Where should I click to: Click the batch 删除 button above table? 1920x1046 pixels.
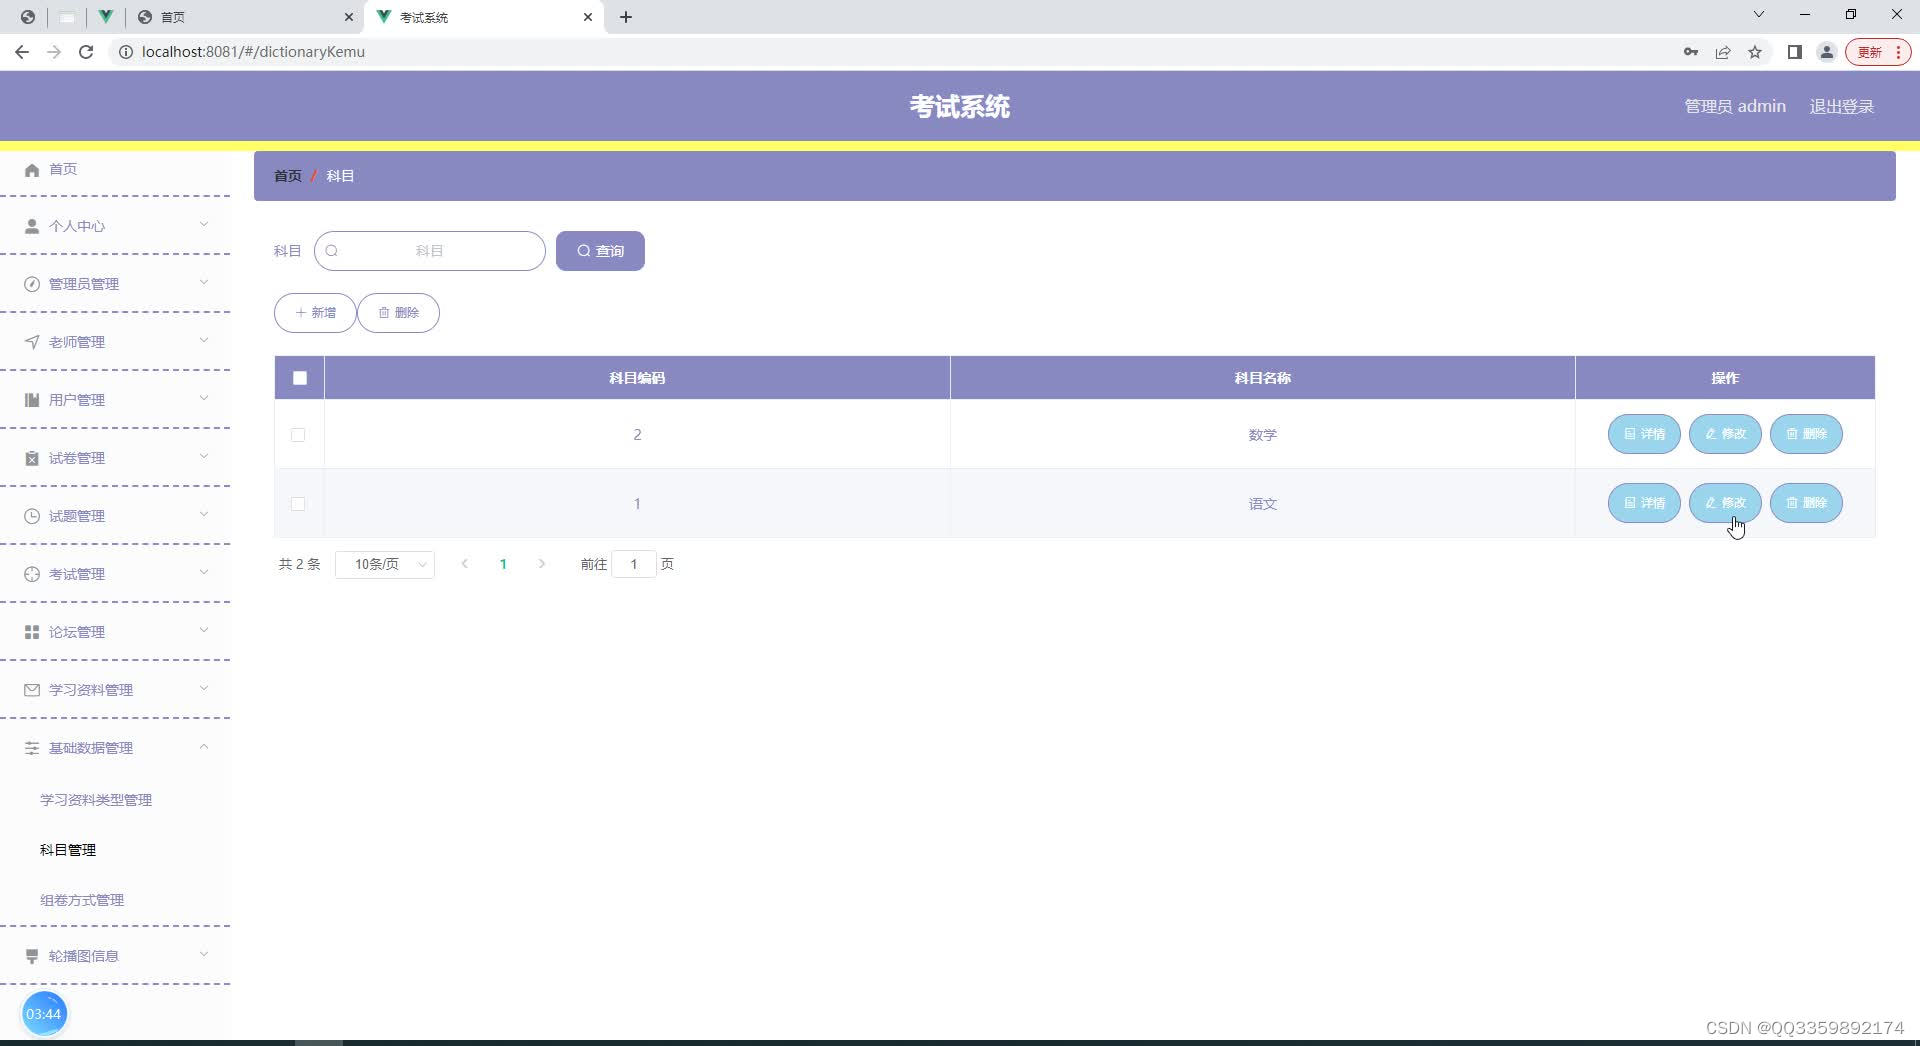pyautogui.click(x=398, y=313)
